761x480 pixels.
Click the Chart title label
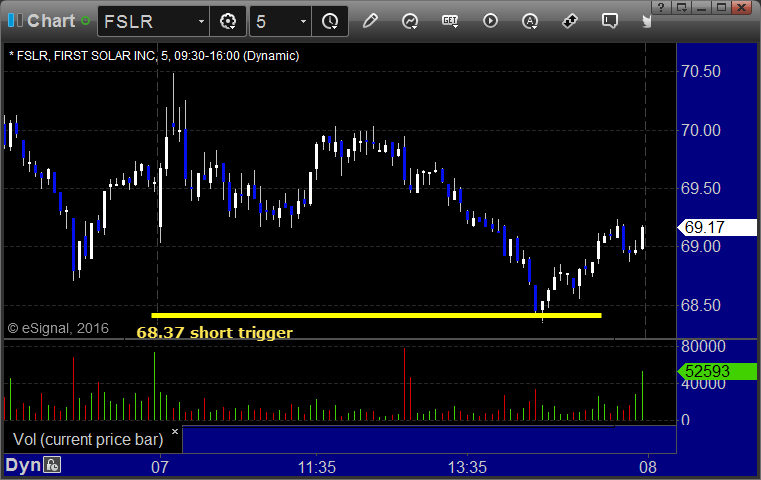(x=51, y=21)
